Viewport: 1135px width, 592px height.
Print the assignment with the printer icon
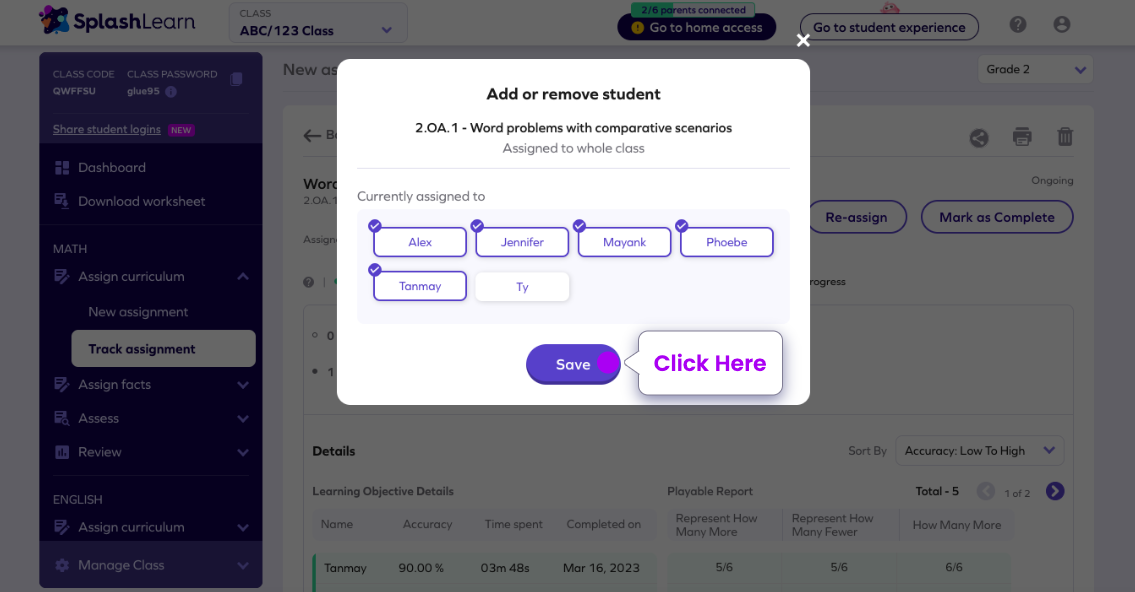pos(1022,137)
